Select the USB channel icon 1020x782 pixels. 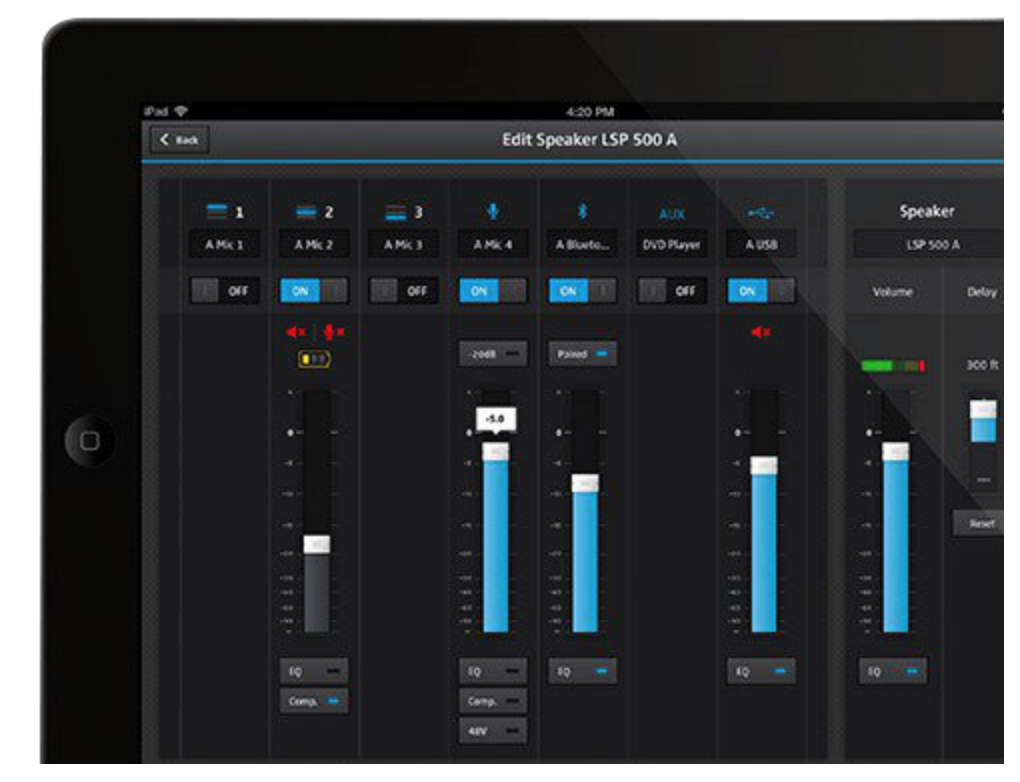coord(760,213)
